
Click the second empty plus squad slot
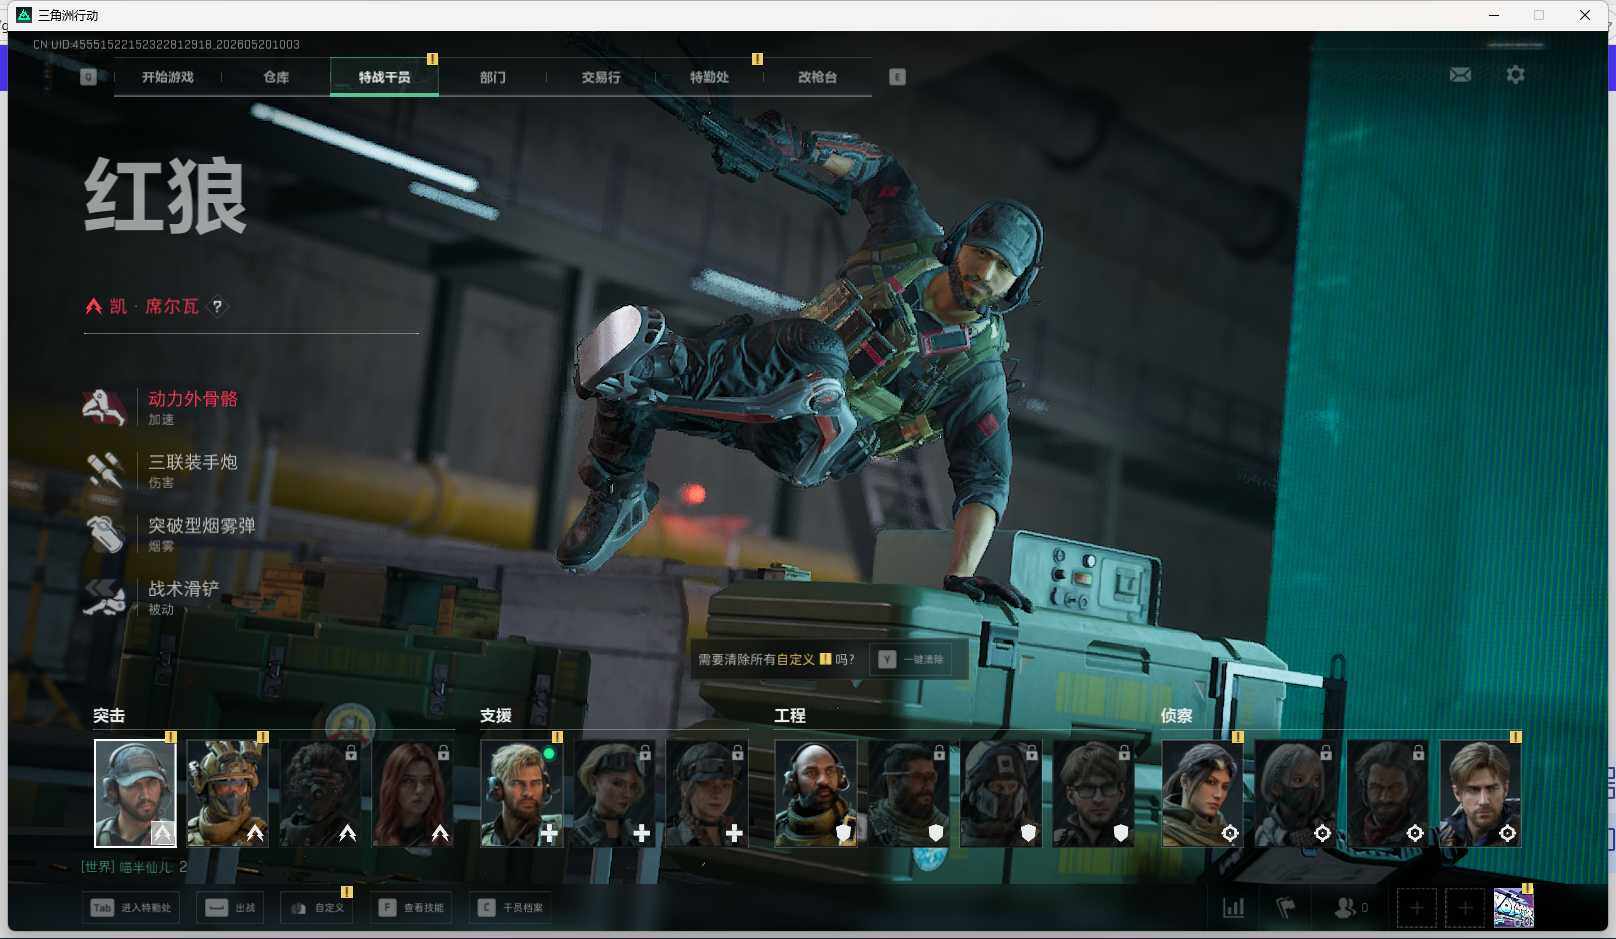click(1465, 907)
